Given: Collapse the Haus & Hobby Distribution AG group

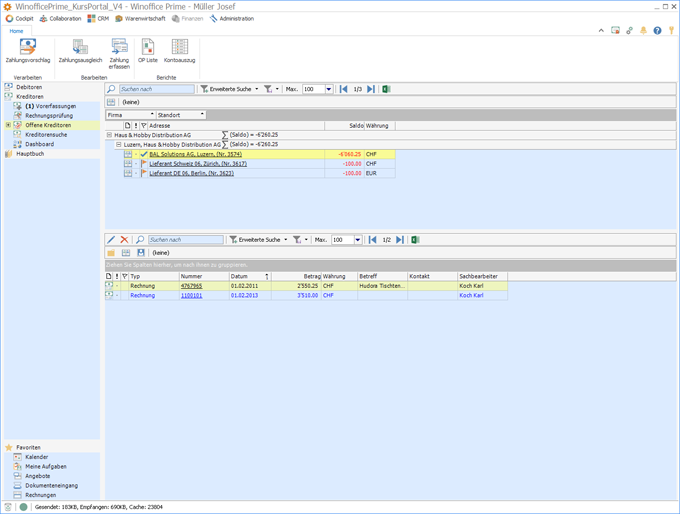Looking at the screenshot, I should (109, 135).
